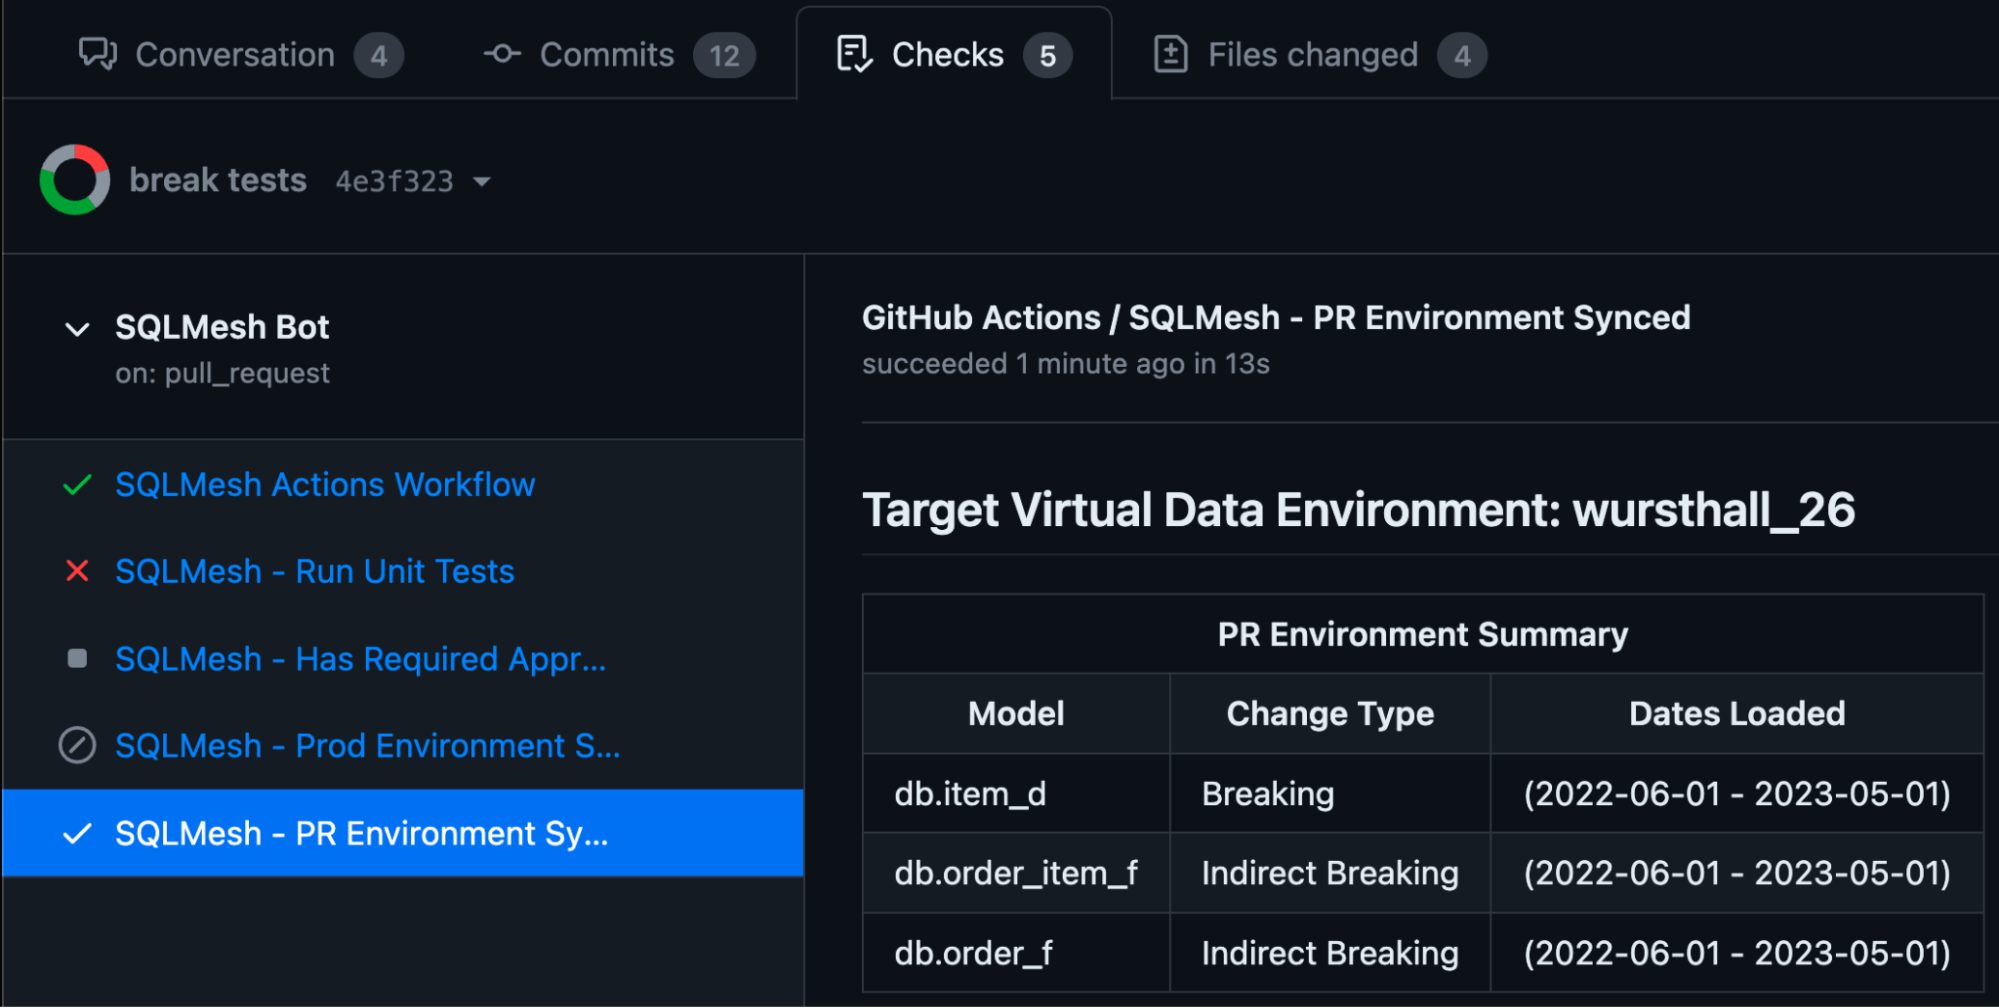Click Indirect Breaking cell for db.order_item_f

(x=1330, y=873)
